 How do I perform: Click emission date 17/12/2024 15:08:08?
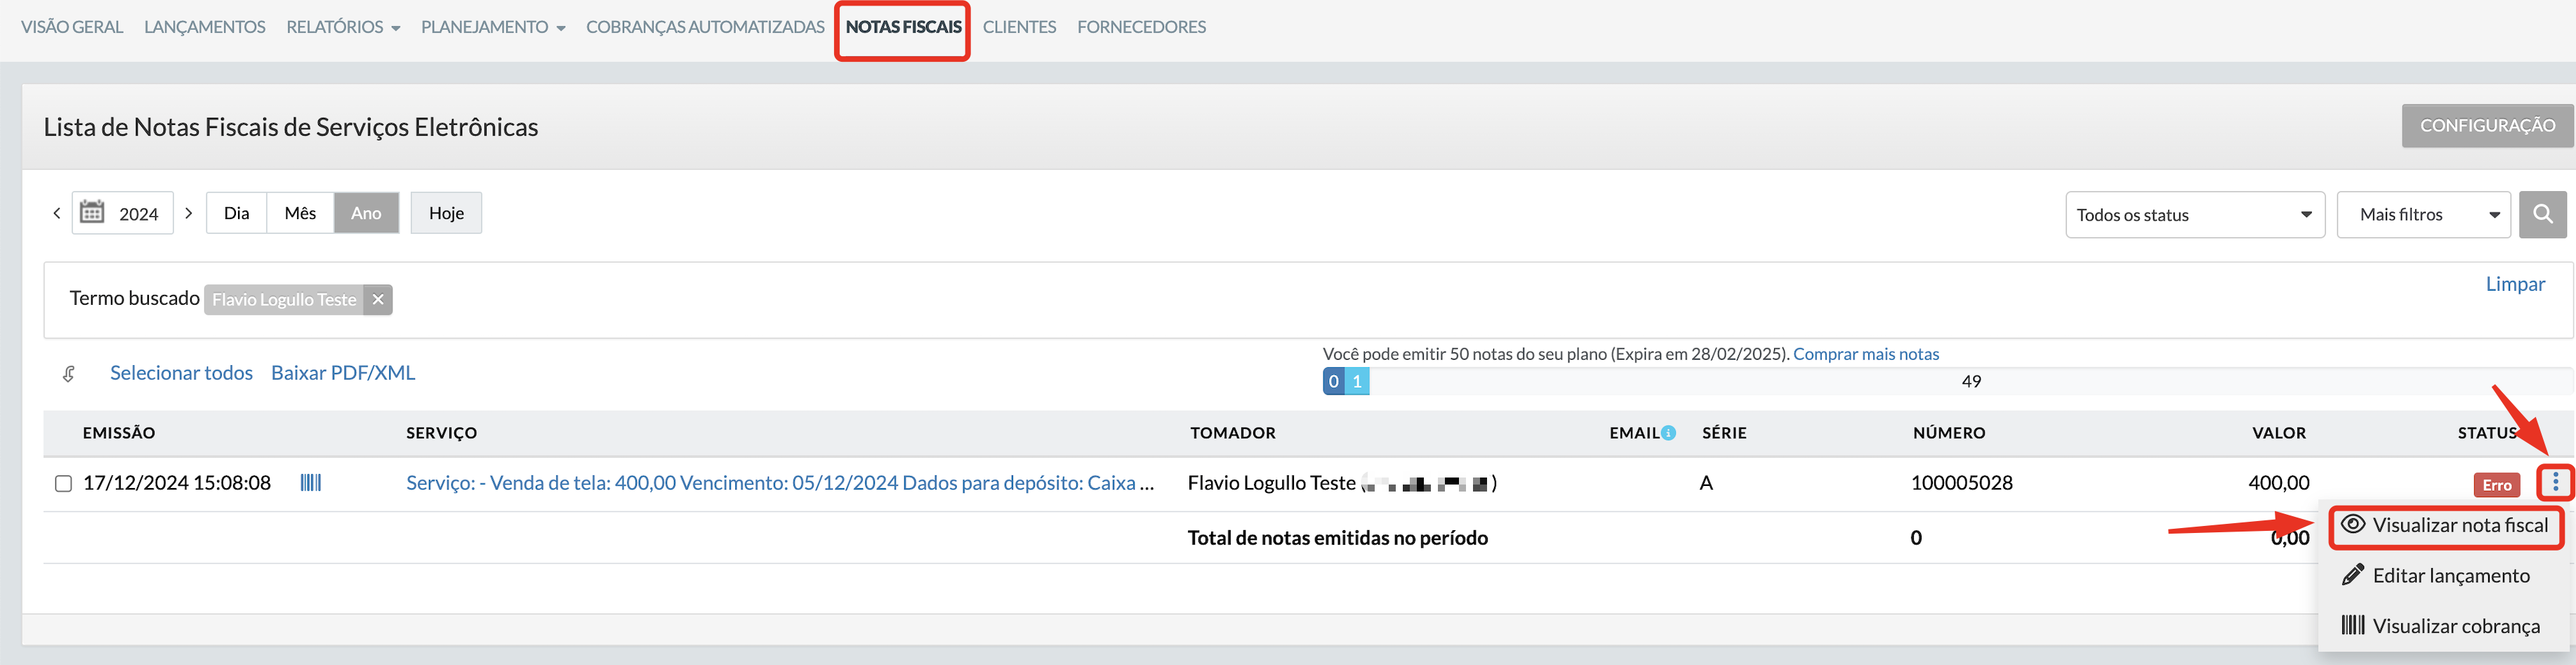point(177,483)
